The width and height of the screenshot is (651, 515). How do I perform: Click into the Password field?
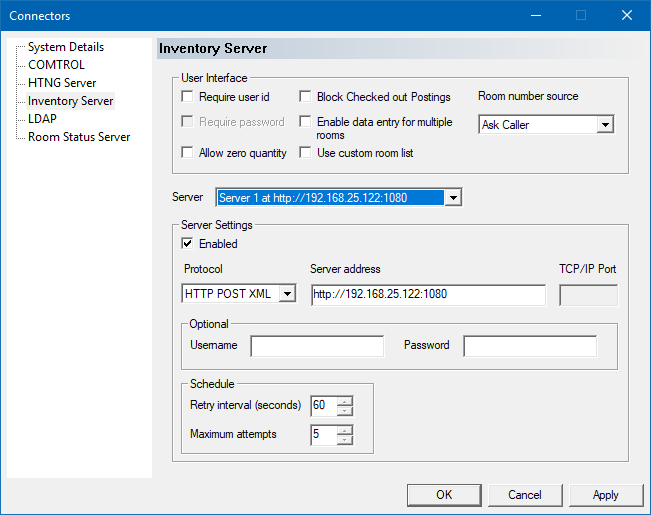(x=530, y=346)
